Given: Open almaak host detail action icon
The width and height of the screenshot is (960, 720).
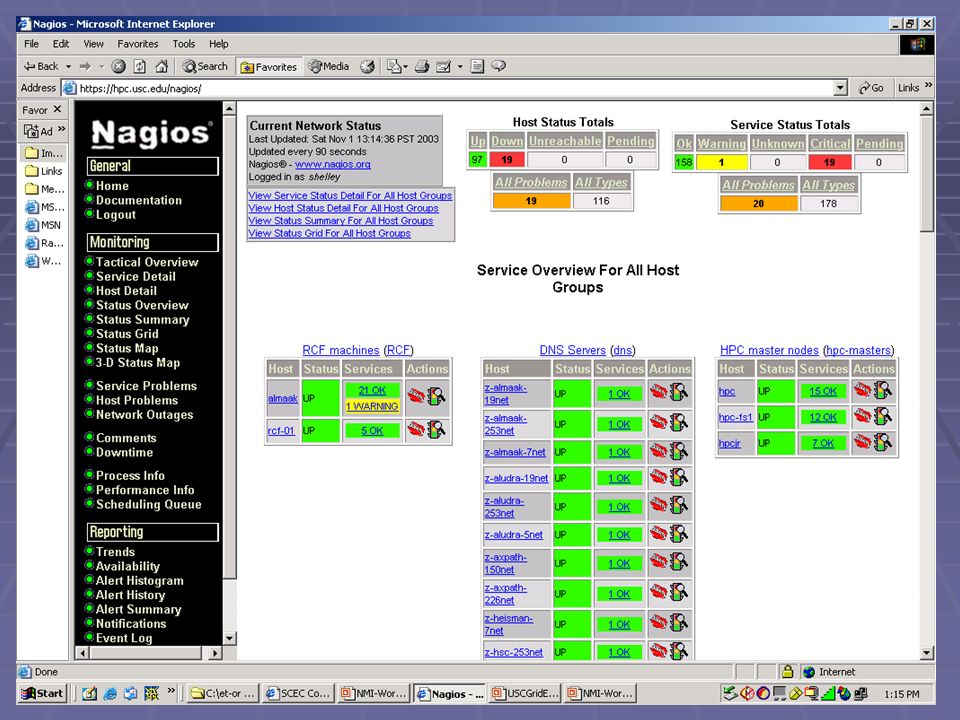Looking at the screenshot, I should click(x=416, y=396).
